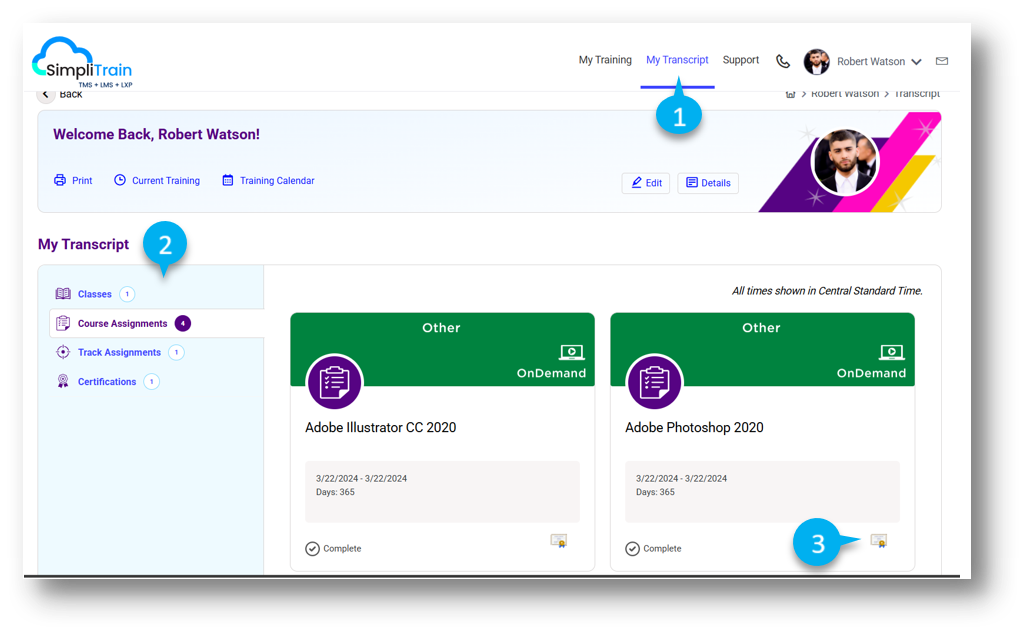Viewport: 1027px width, 635px height.
Task: Select Certifications in the sidebar
Action: 106,382
